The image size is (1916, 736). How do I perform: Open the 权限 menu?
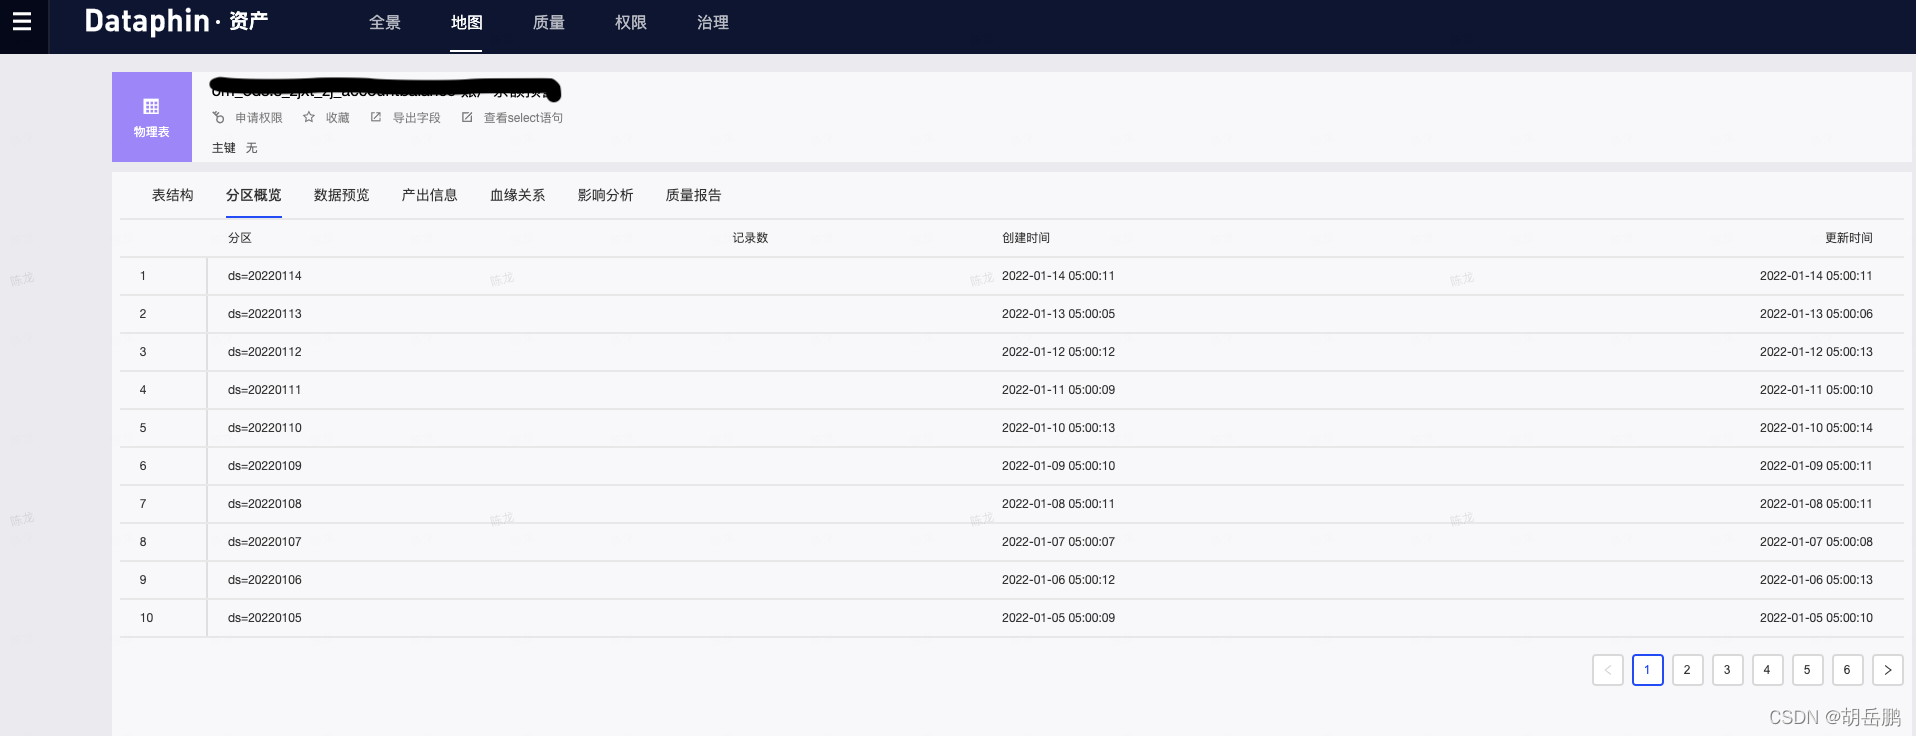click(x=630, y=22)
